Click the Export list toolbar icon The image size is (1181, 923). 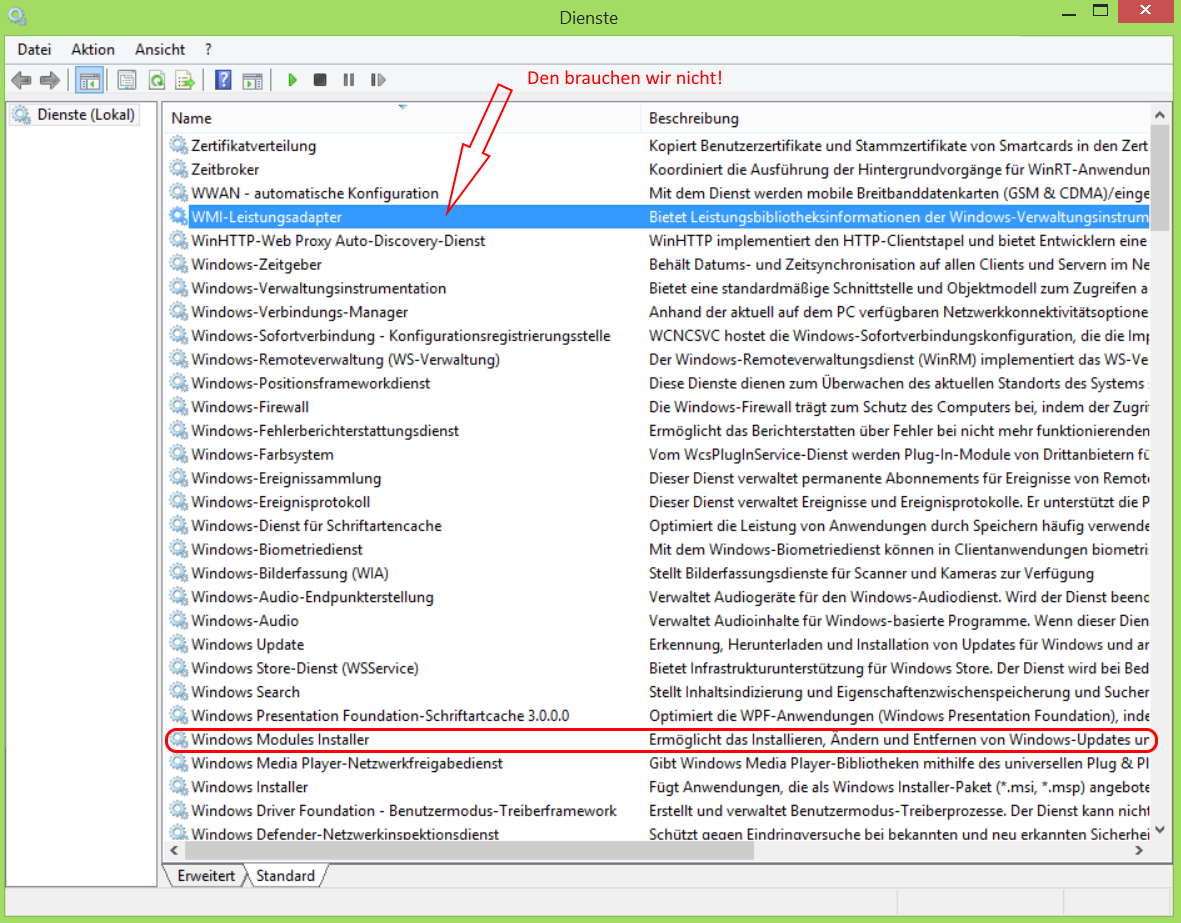pyautogui.click(x=185, y=80)
